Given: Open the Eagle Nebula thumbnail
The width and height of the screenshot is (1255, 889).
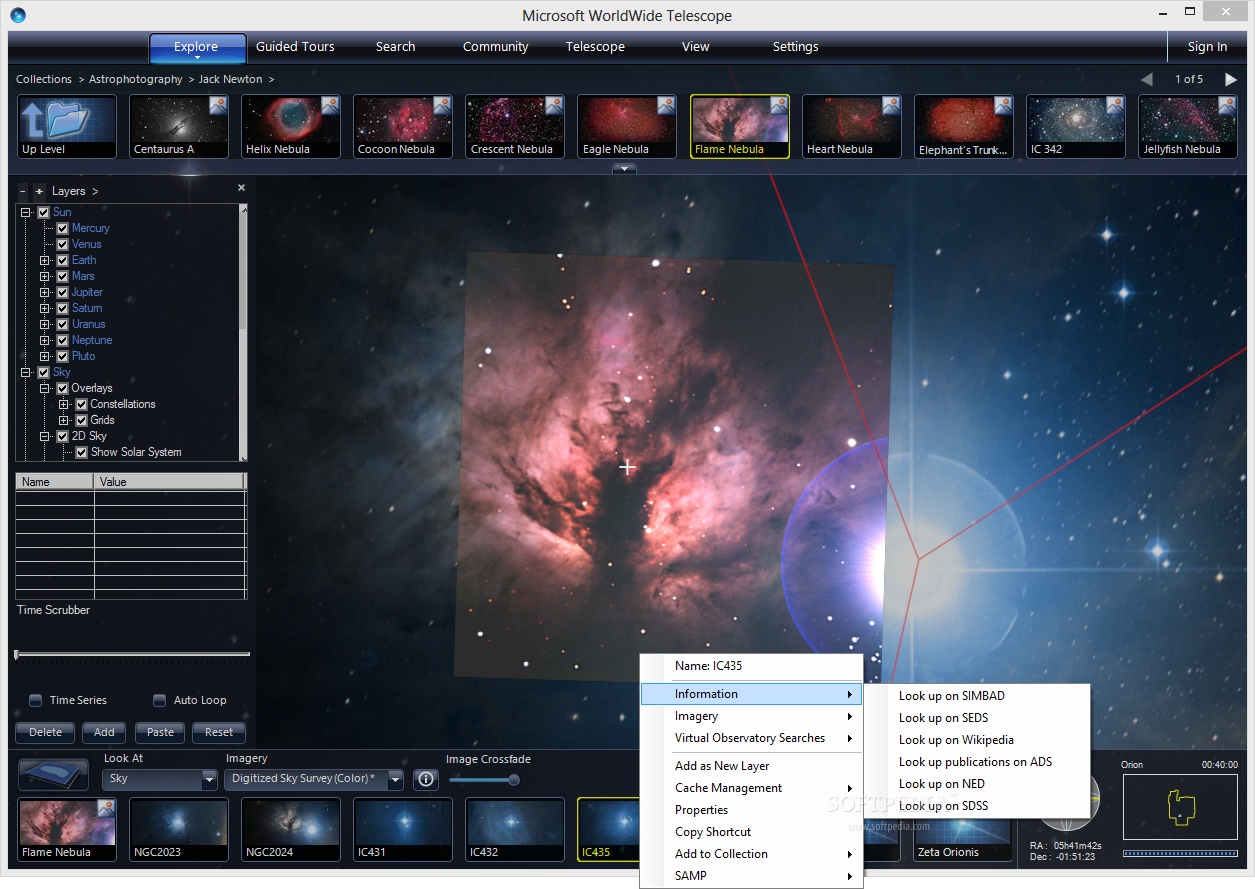Looking at the screenshot, I should click(627, 127).
